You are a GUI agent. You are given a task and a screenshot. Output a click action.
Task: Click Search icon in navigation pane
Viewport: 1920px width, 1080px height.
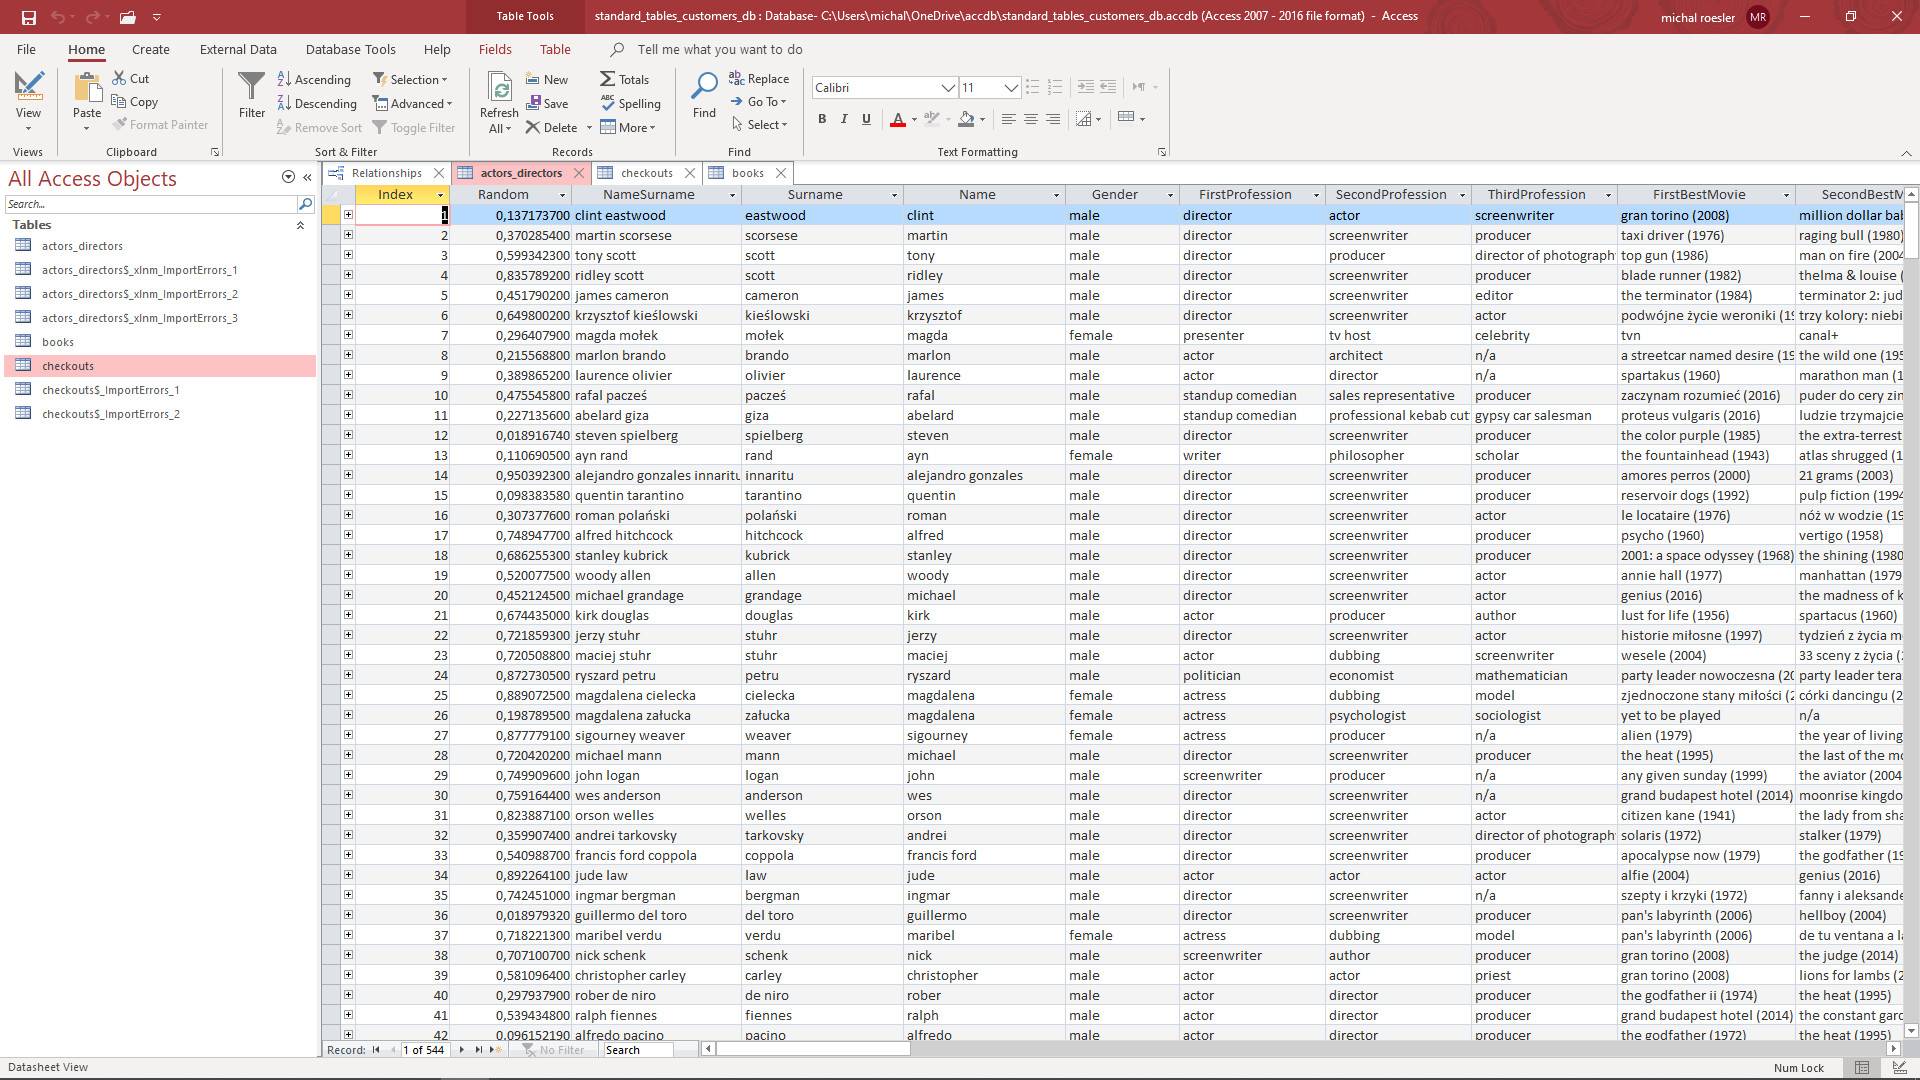(x=305, y=204)
